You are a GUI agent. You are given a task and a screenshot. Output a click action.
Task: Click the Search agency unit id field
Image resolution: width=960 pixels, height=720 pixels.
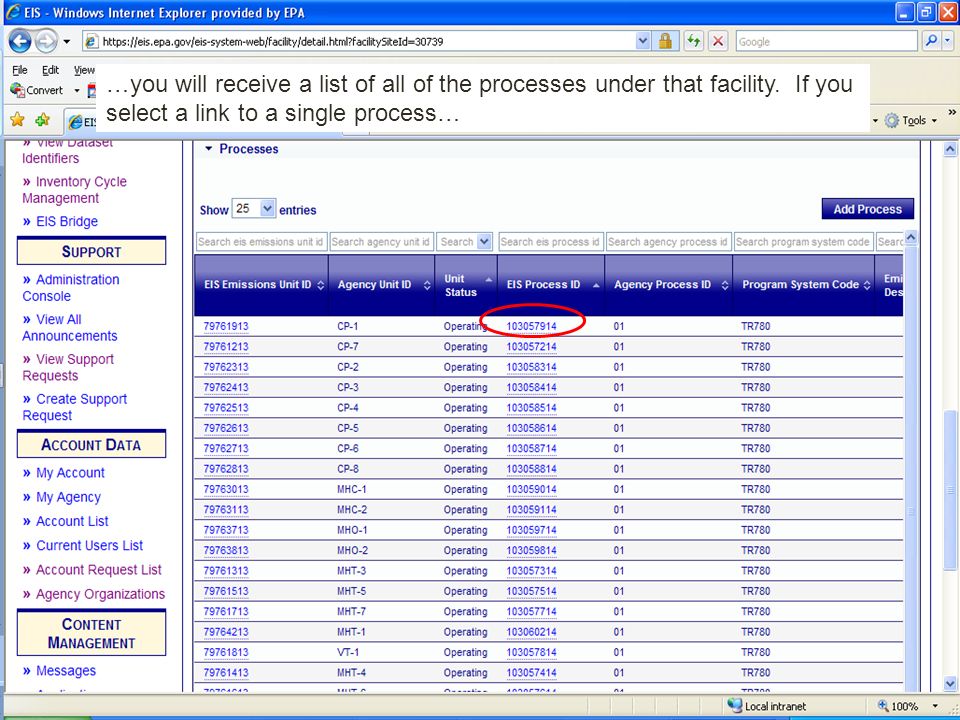[x=382, y=242]
